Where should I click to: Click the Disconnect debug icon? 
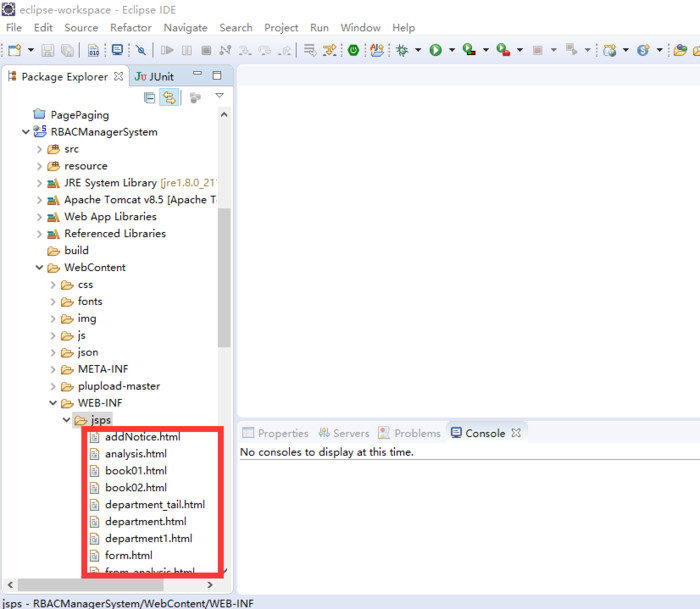225,50
